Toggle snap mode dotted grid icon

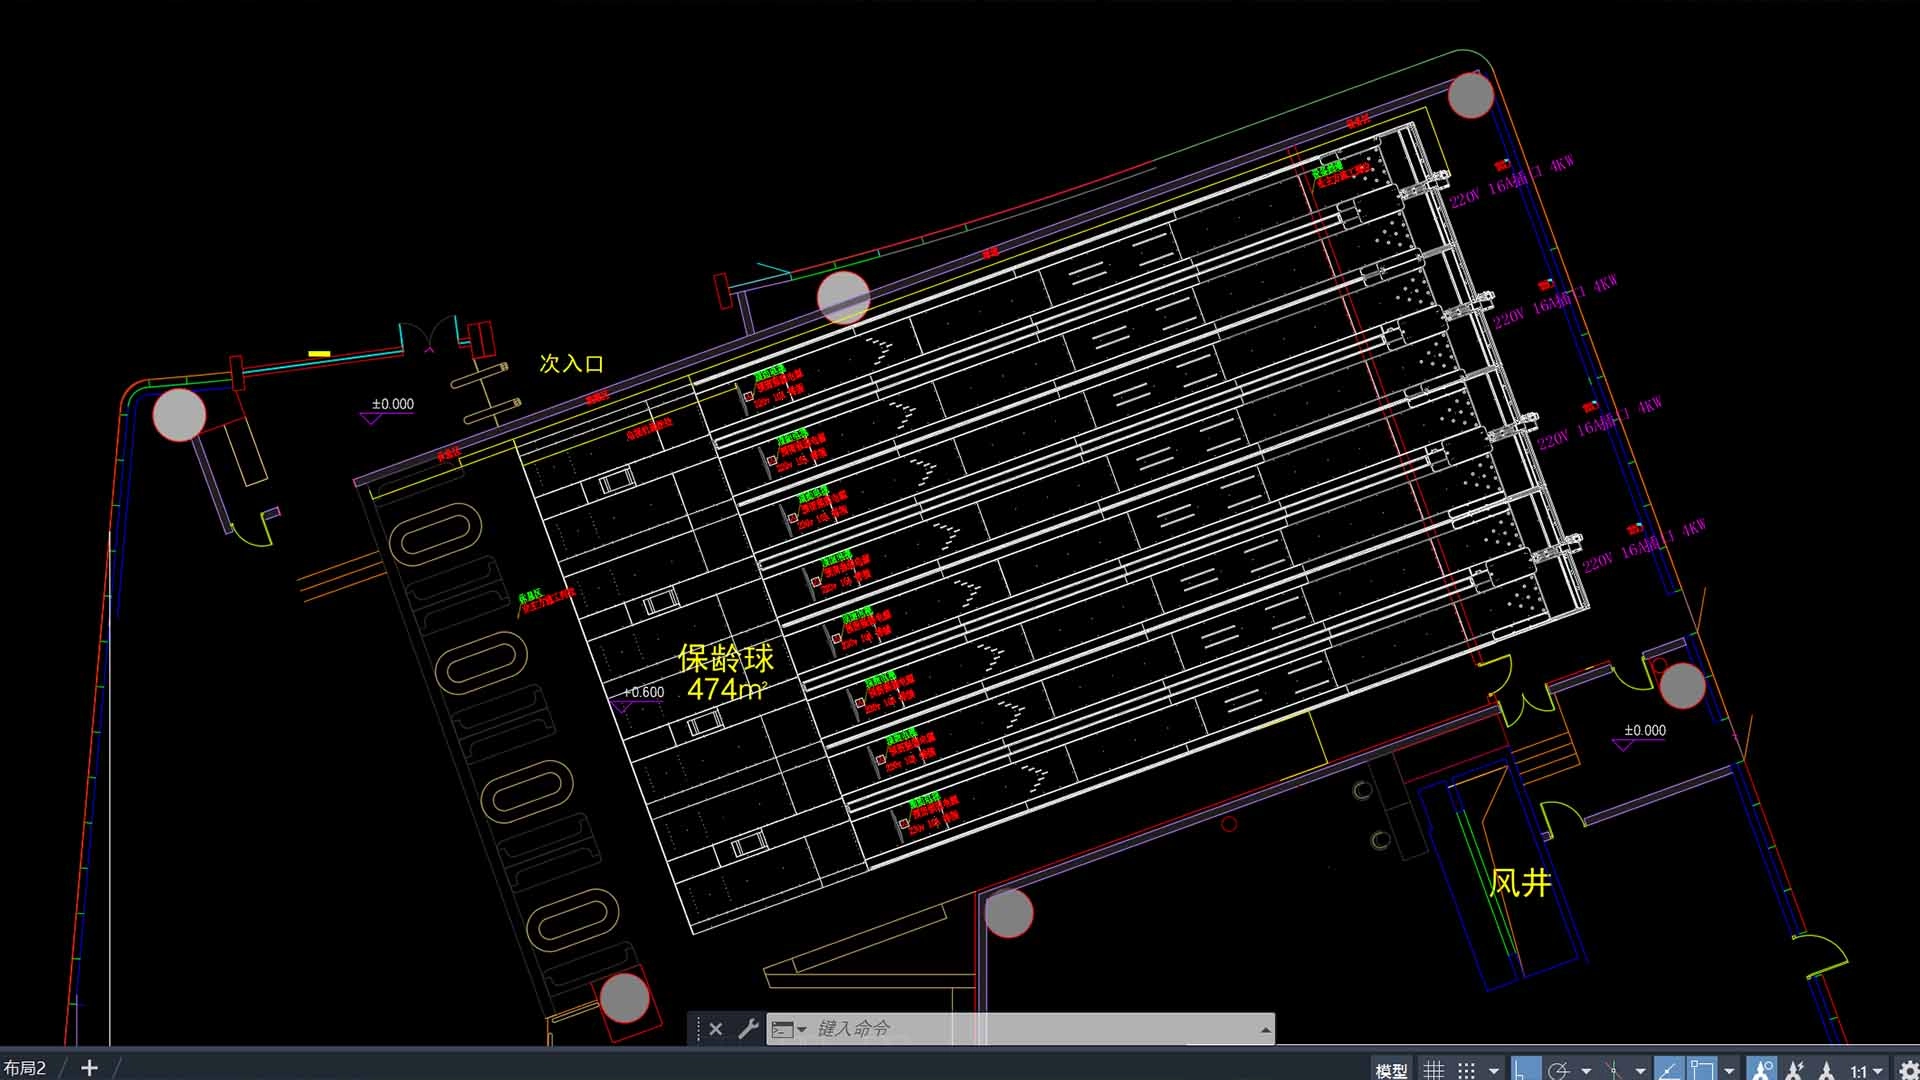(1466, 1070)
